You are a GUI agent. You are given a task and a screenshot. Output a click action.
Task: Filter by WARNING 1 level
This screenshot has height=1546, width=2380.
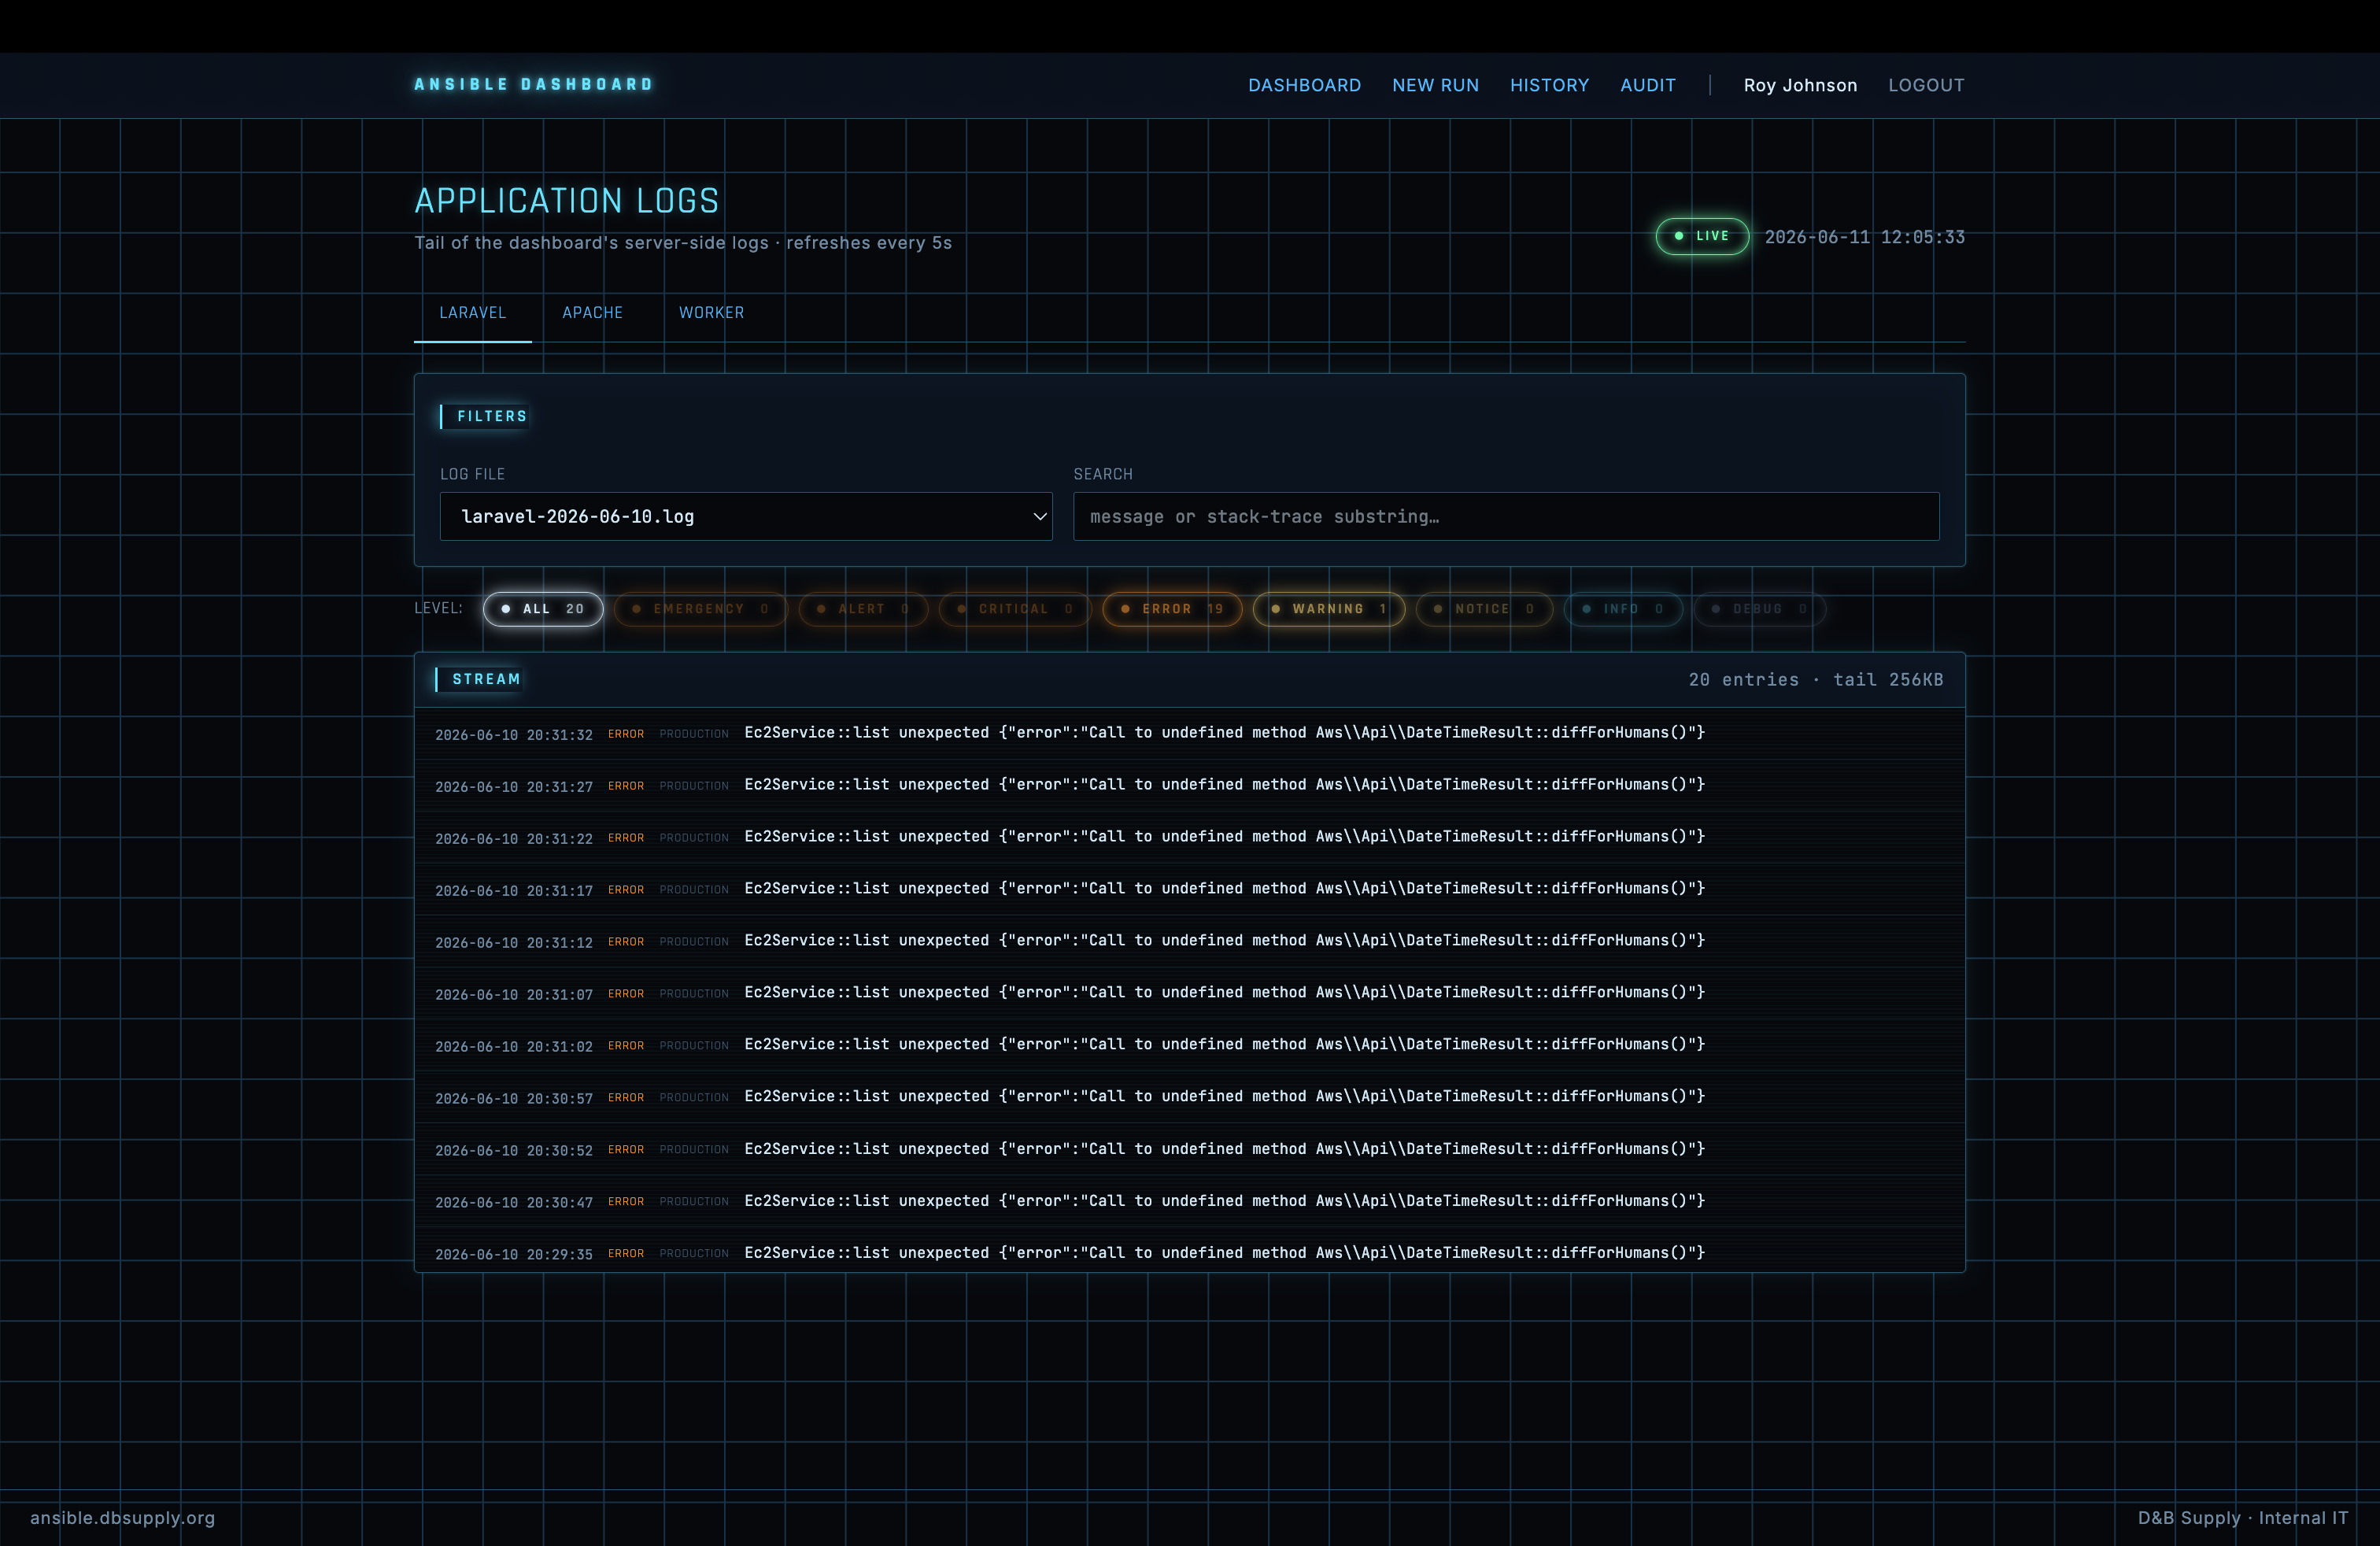1329,609
